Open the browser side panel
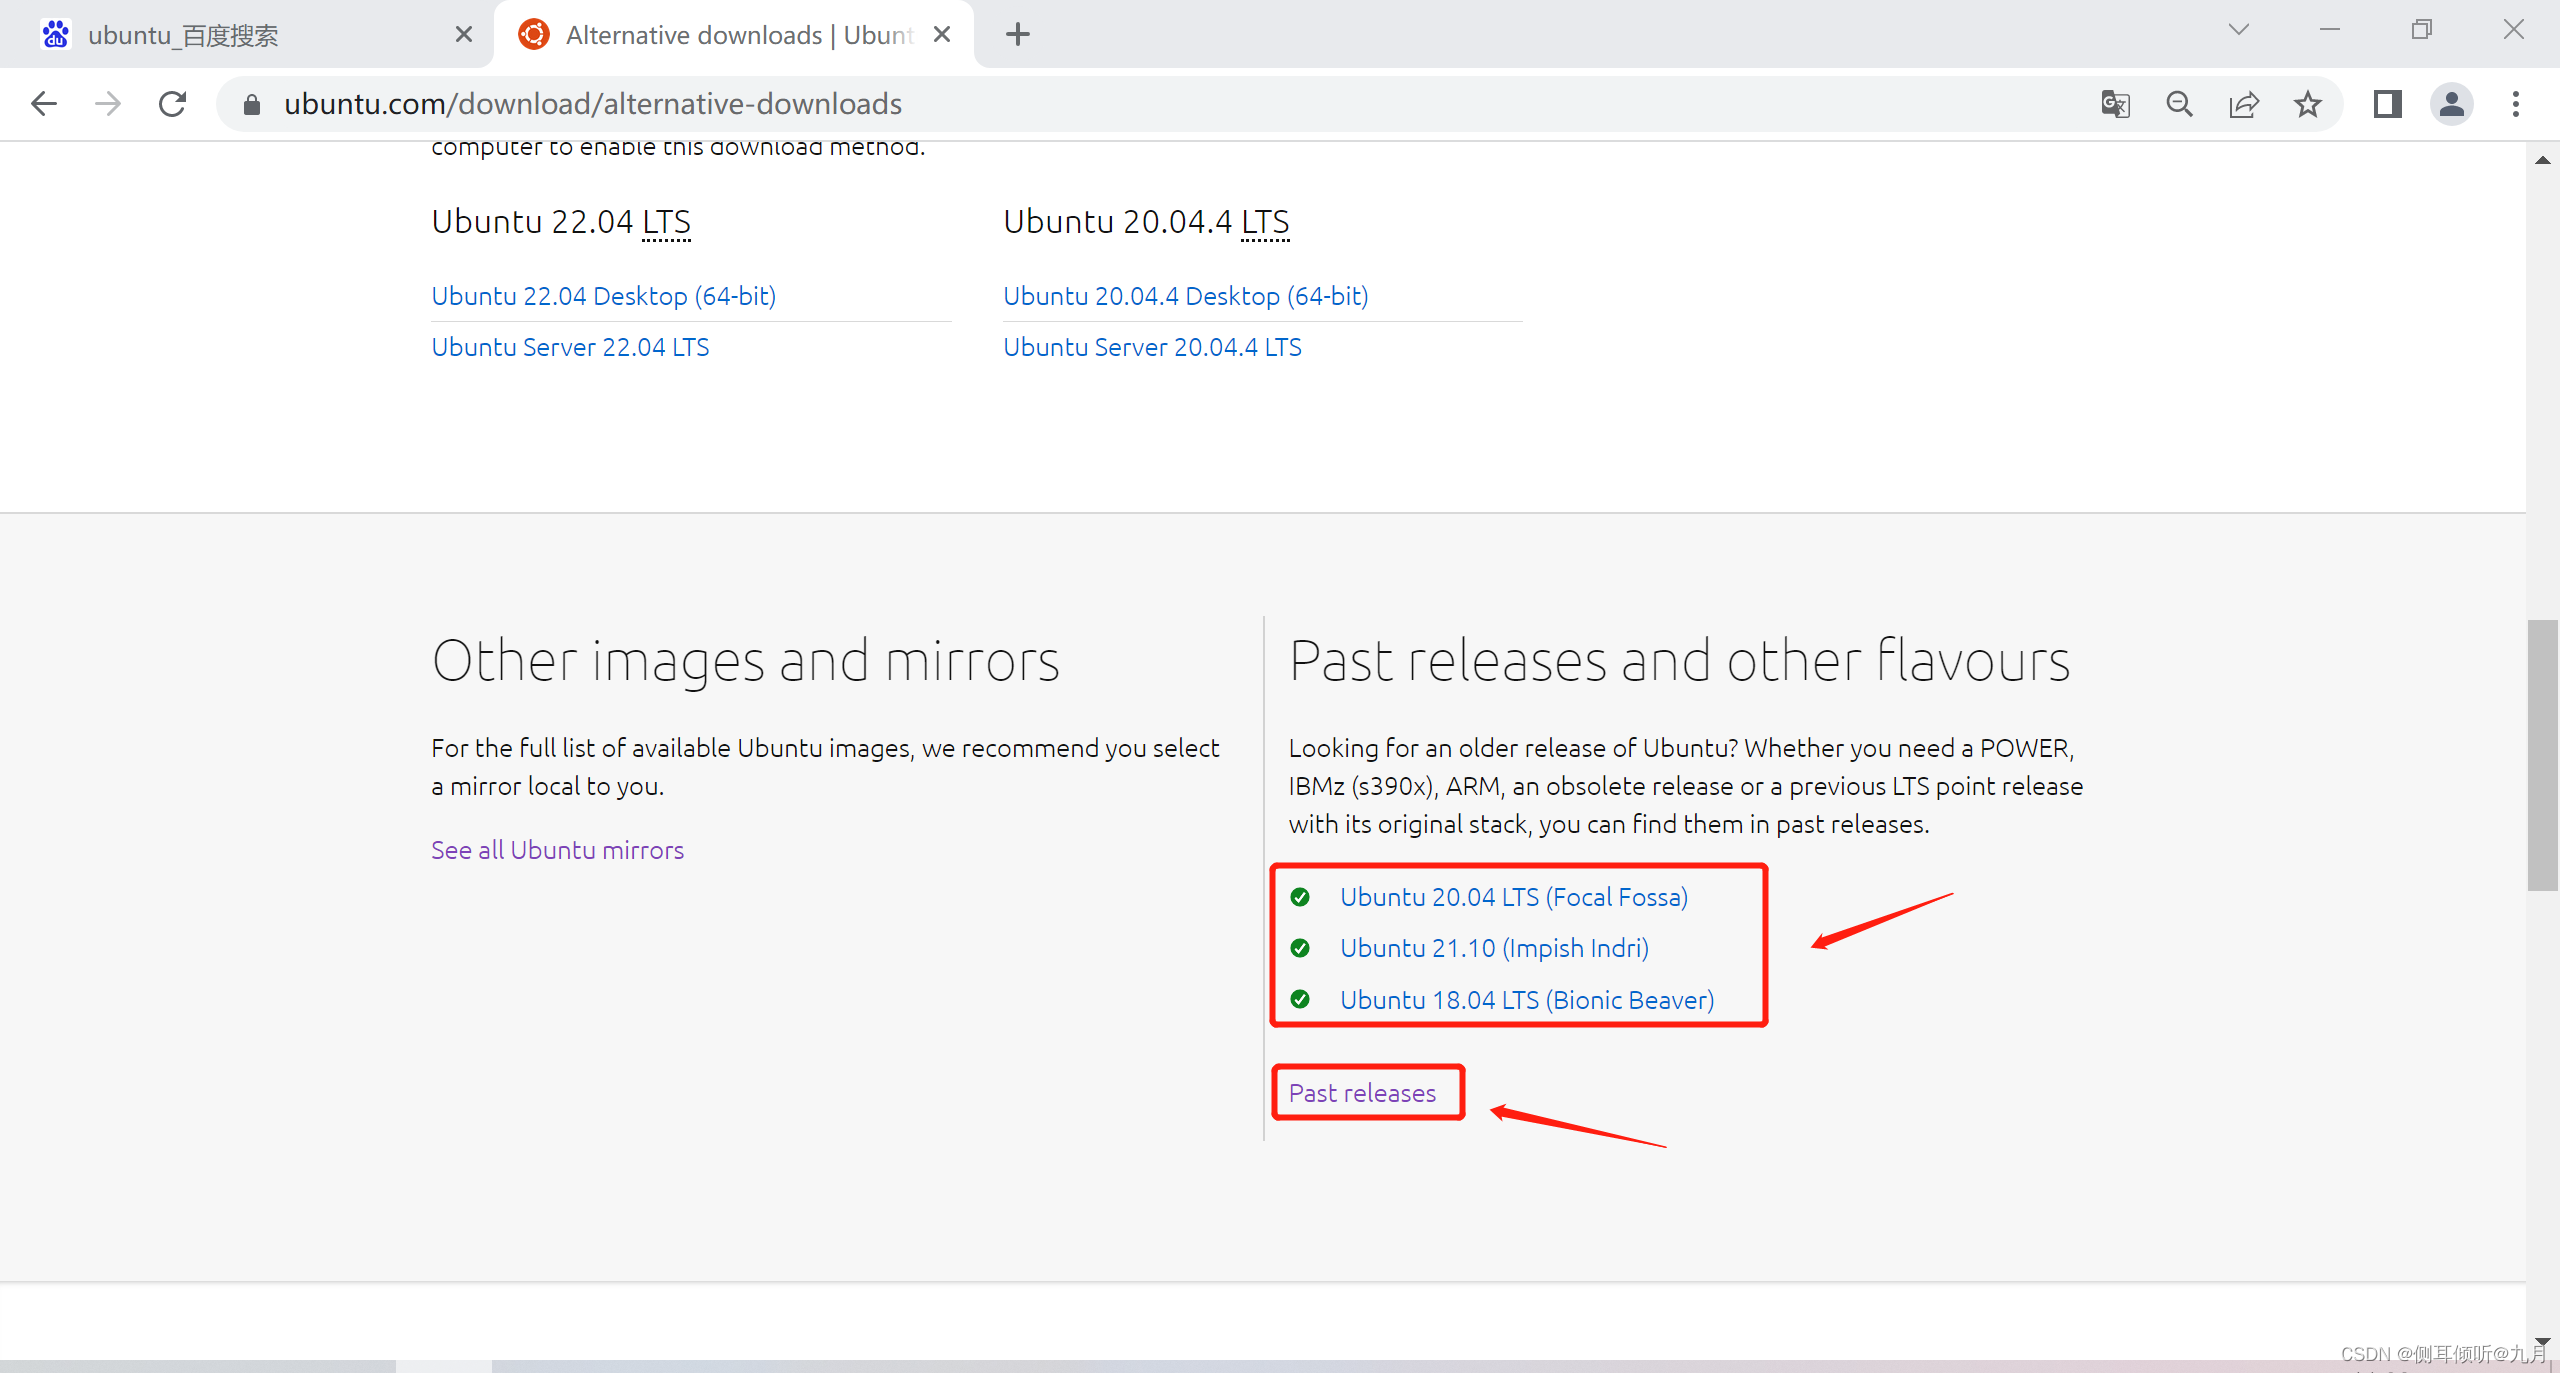This screenshot has width=2560, height=1373. [2388, 104]
